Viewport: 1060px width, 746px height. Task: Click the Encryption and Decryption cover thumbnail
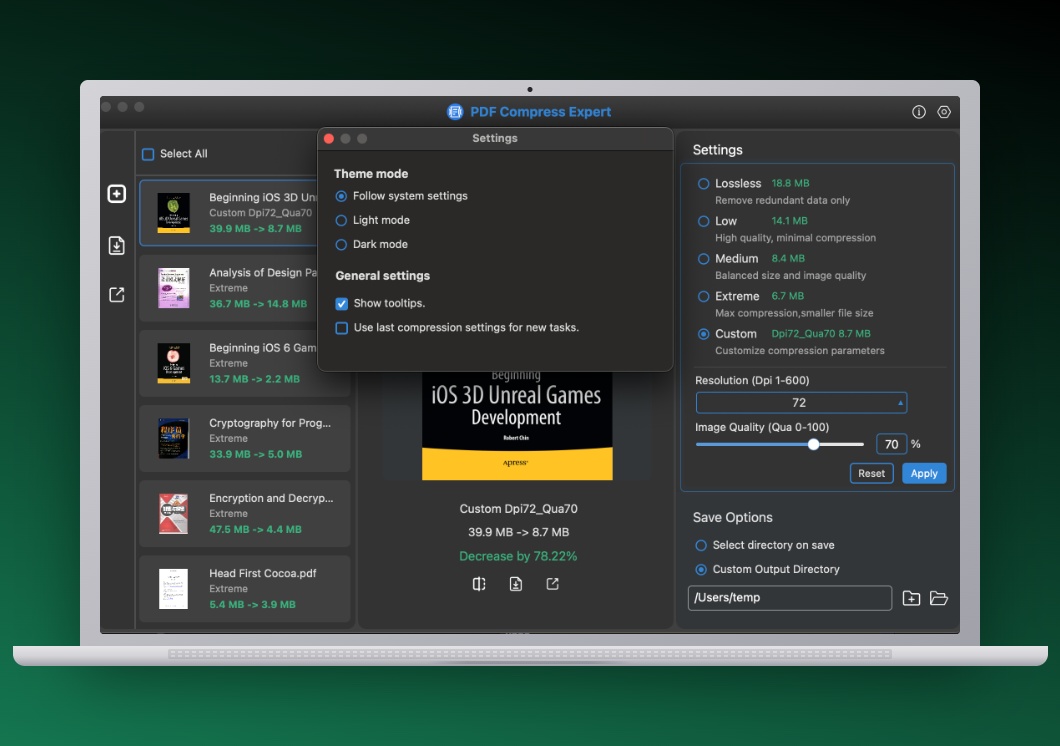click(x=174, y=514)
